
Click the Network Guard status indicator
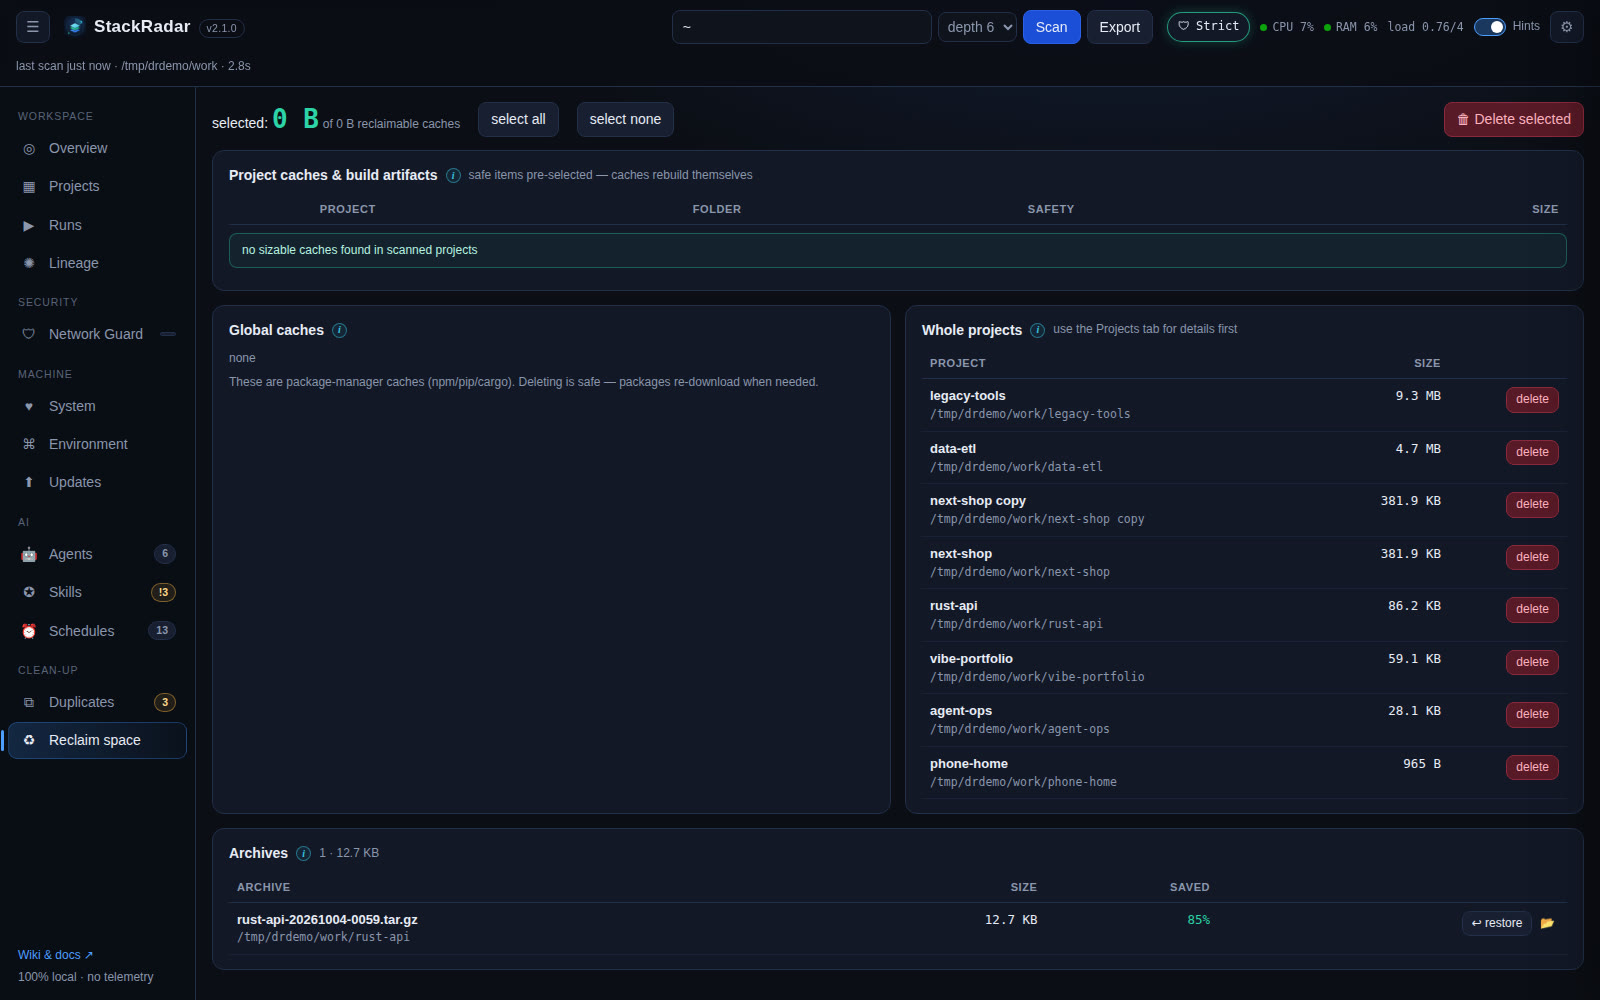(168, 334)
